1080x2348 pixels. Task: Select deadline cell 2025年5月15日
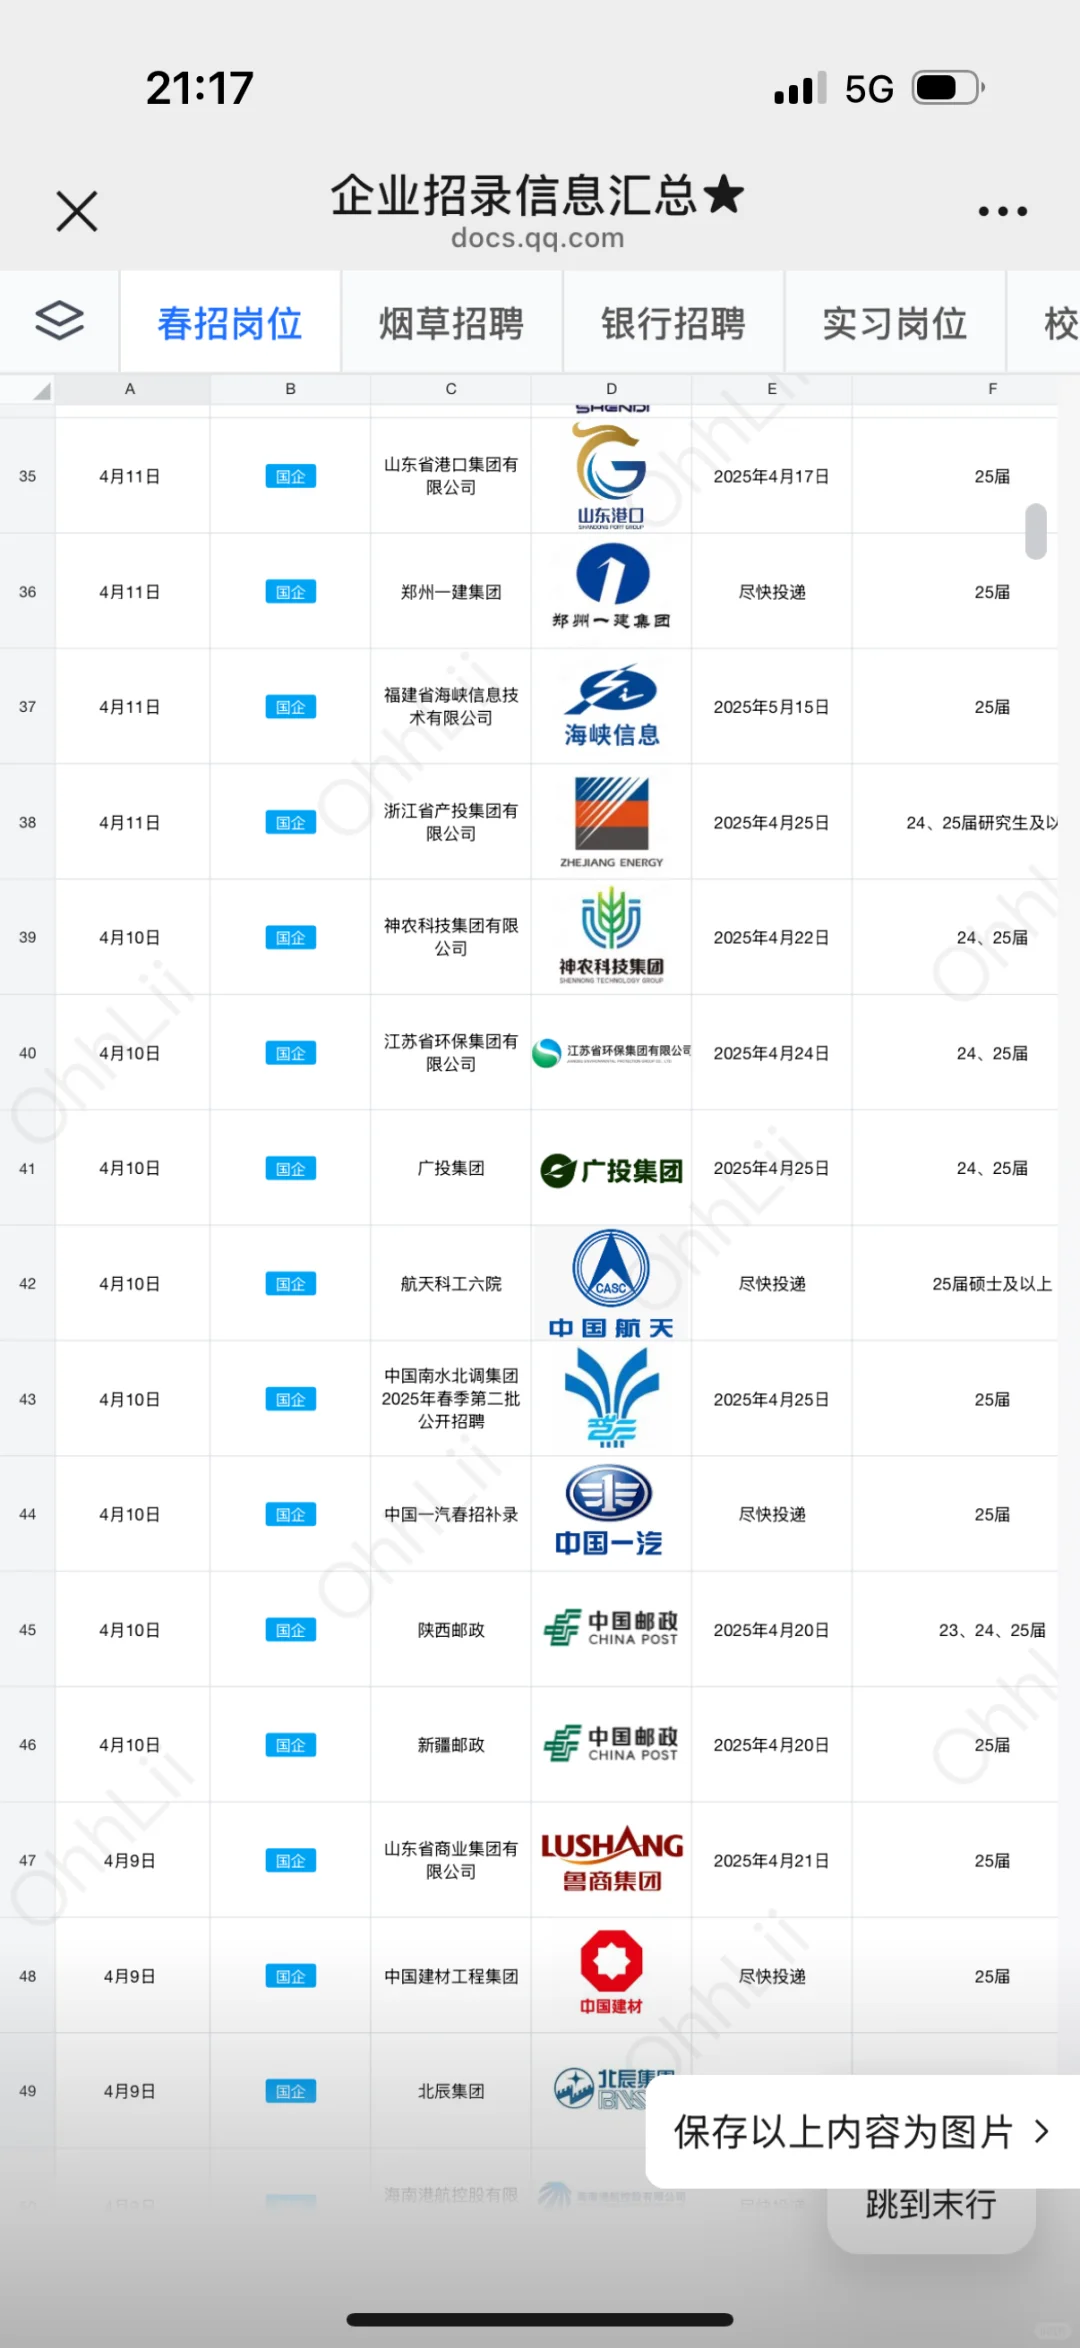click(771, 706)
